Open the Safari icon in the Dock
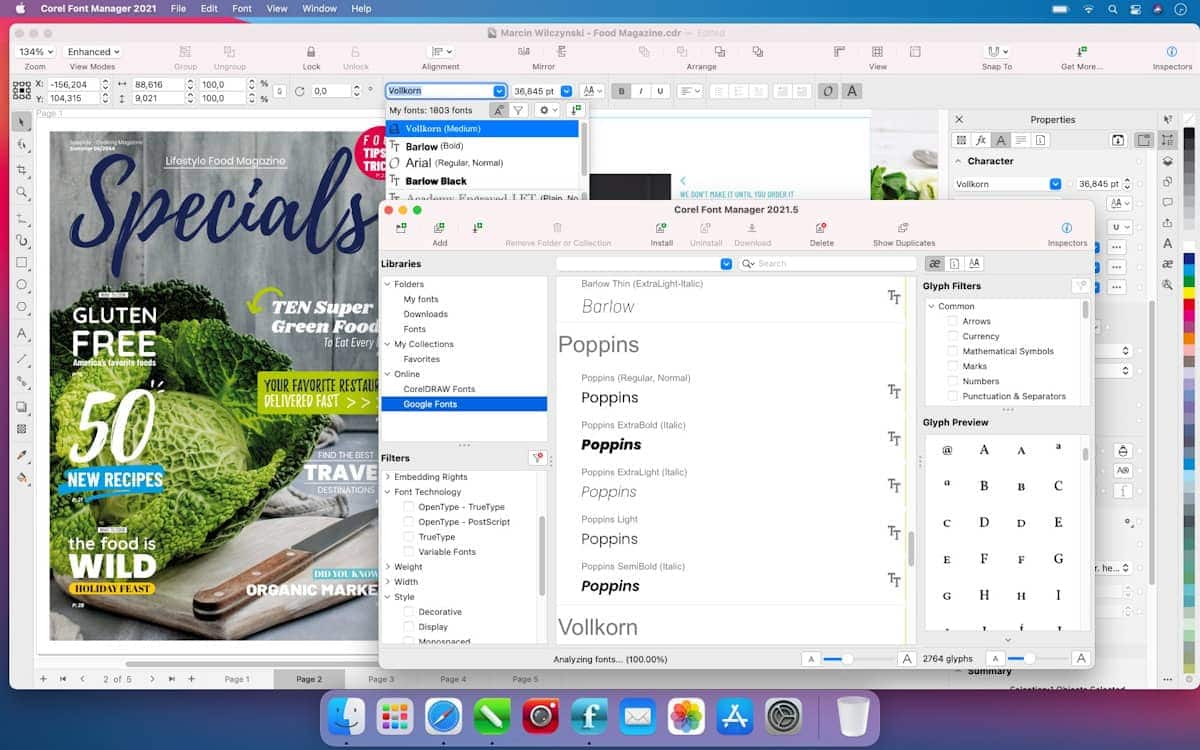1200x750 pixels. coord(443,717)
